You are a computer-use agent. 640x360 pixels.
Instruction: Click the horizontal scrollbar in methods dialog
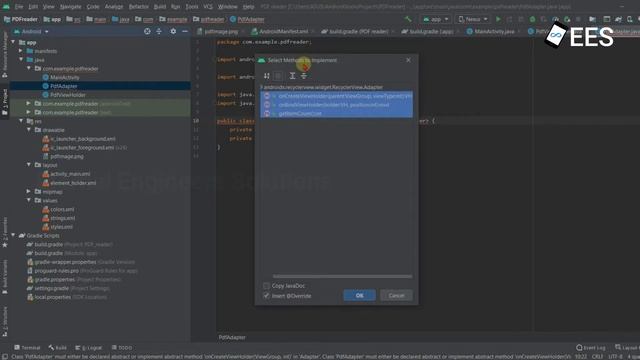(x=342, y=276)
